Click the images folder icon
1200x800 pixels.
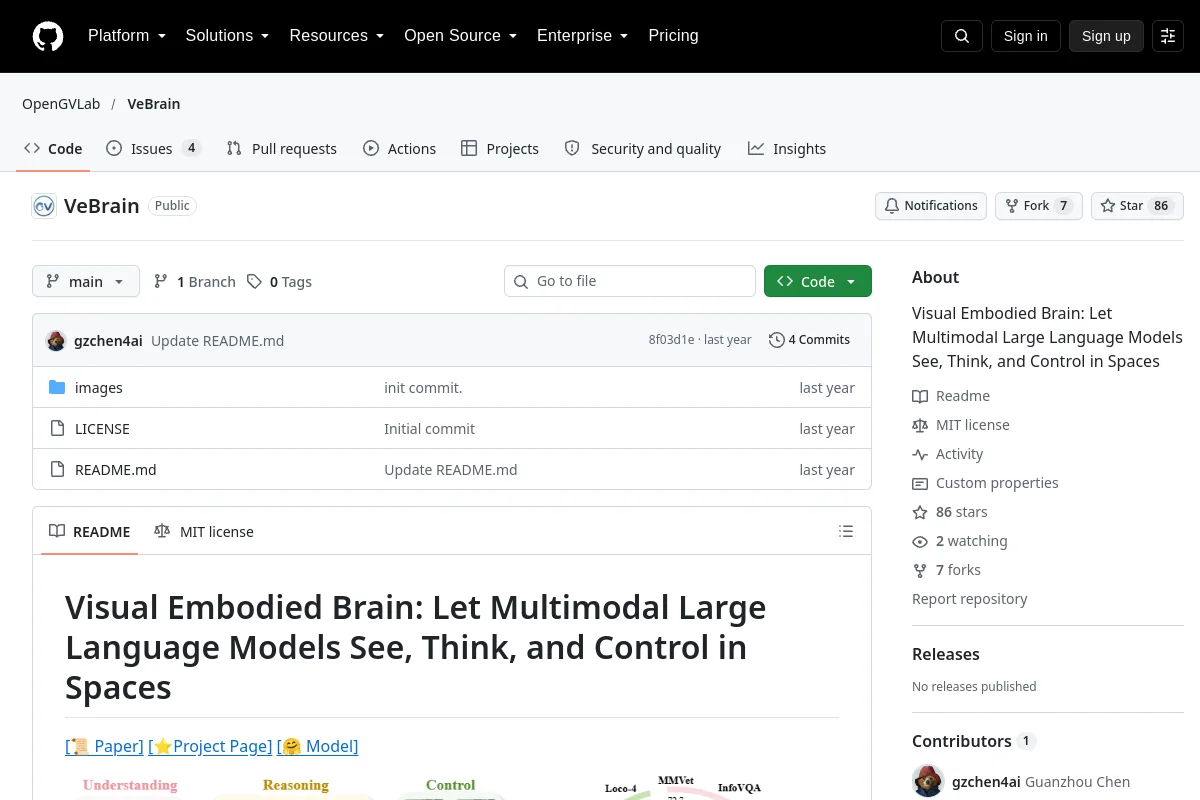57,388
